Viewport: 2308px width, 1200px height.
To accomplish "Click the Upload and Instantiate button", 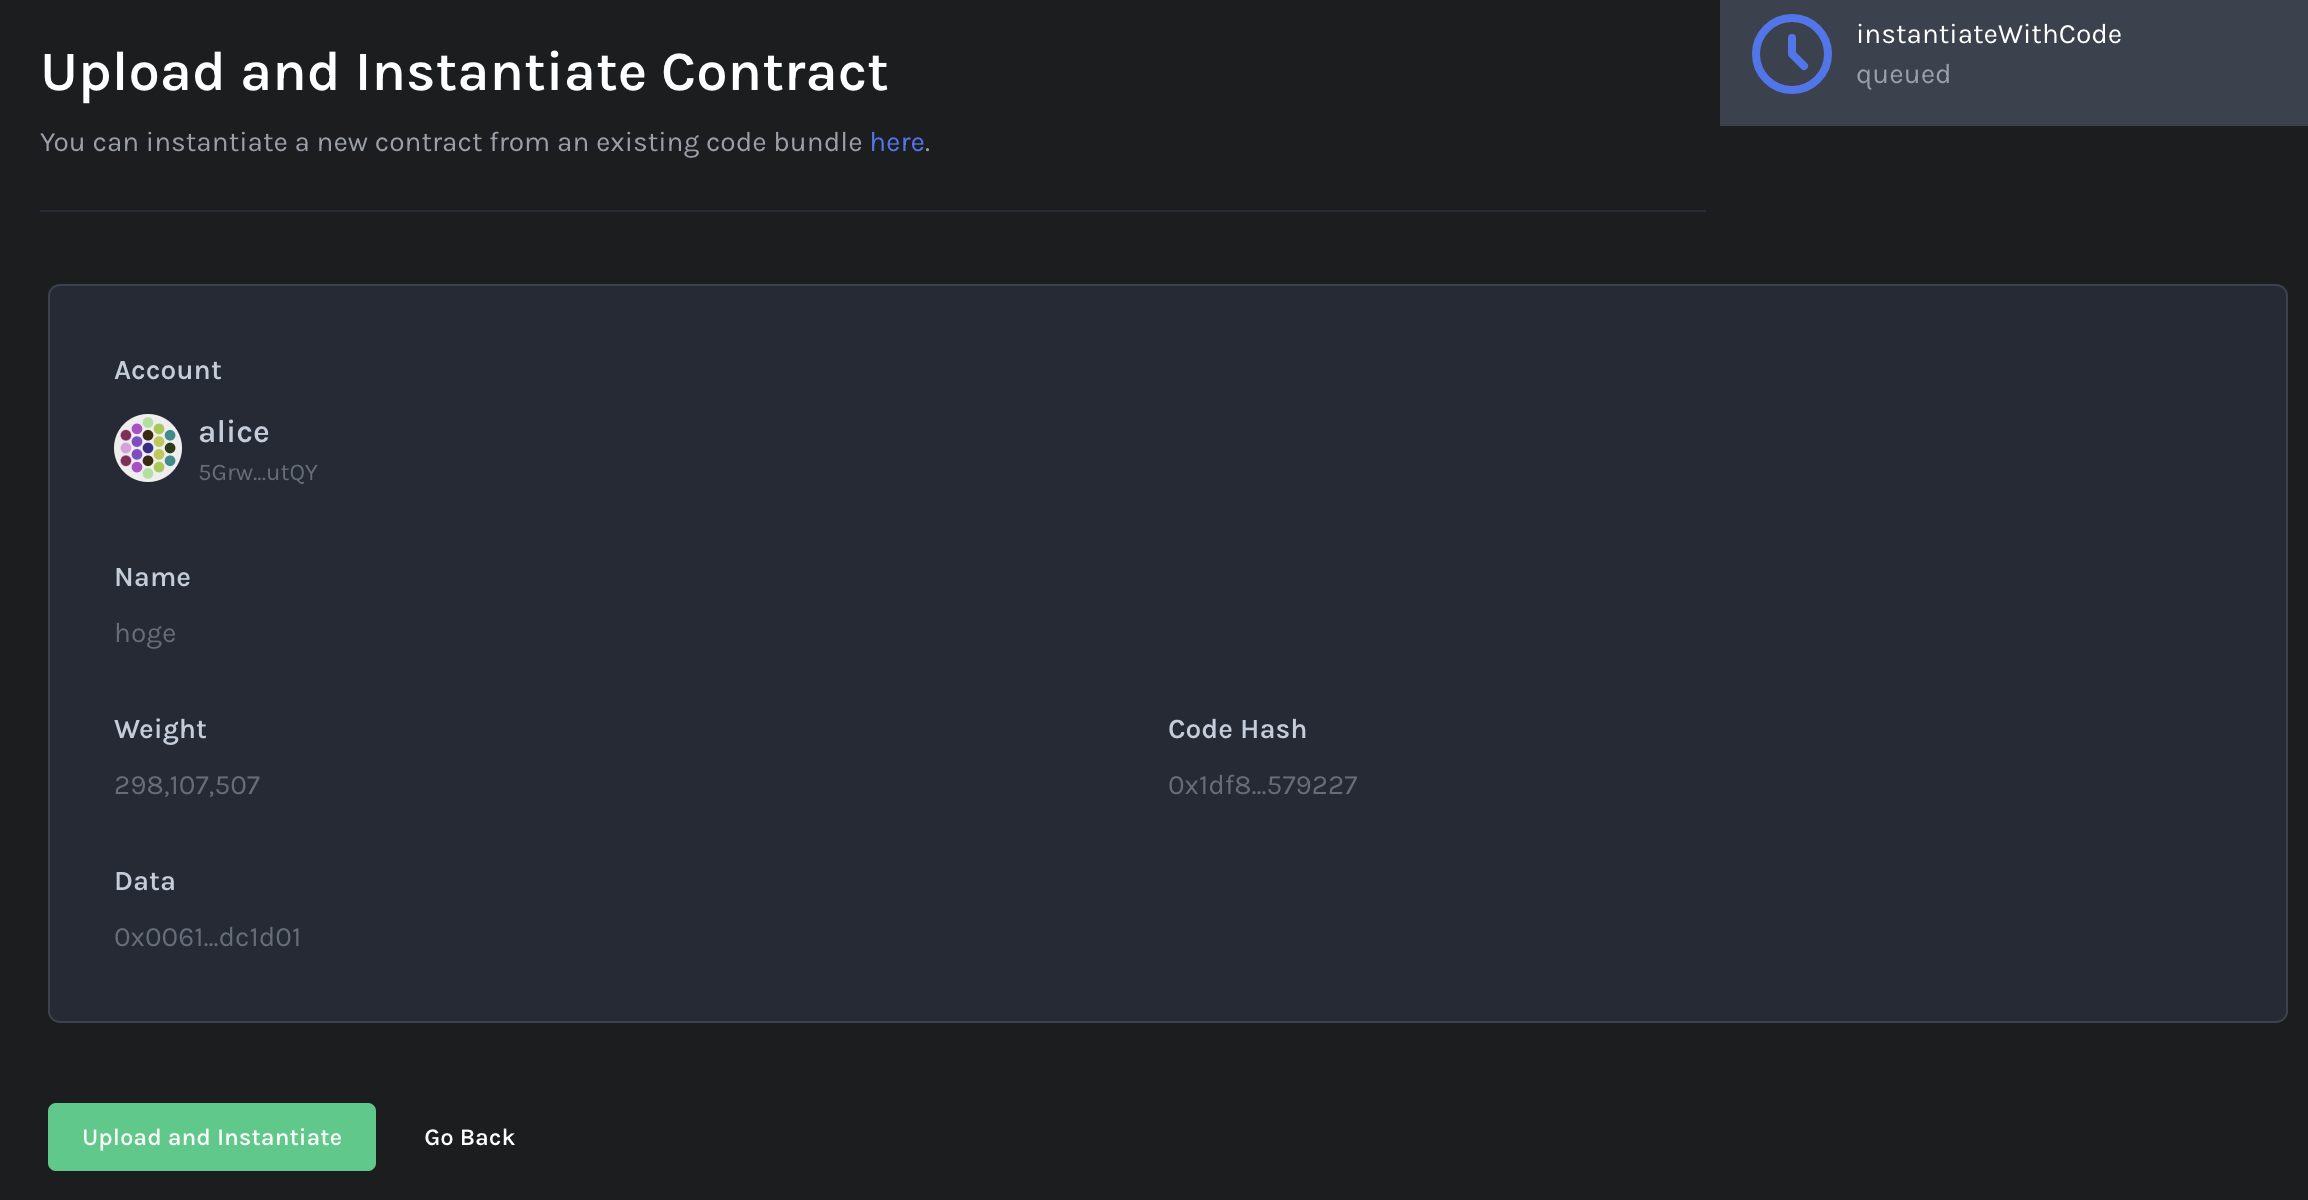I will point(212,1137).
